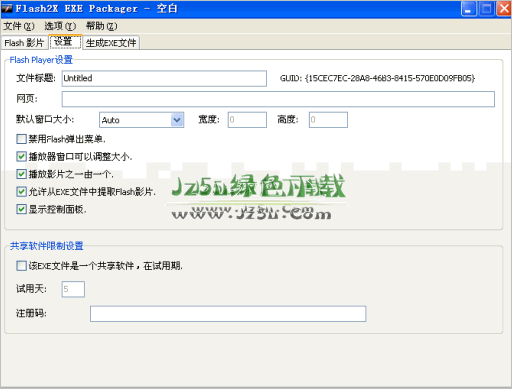Open the 选项 (Y) menu
Screen dimensions: 512x389
pyautogui.click(x=60, y=26)
